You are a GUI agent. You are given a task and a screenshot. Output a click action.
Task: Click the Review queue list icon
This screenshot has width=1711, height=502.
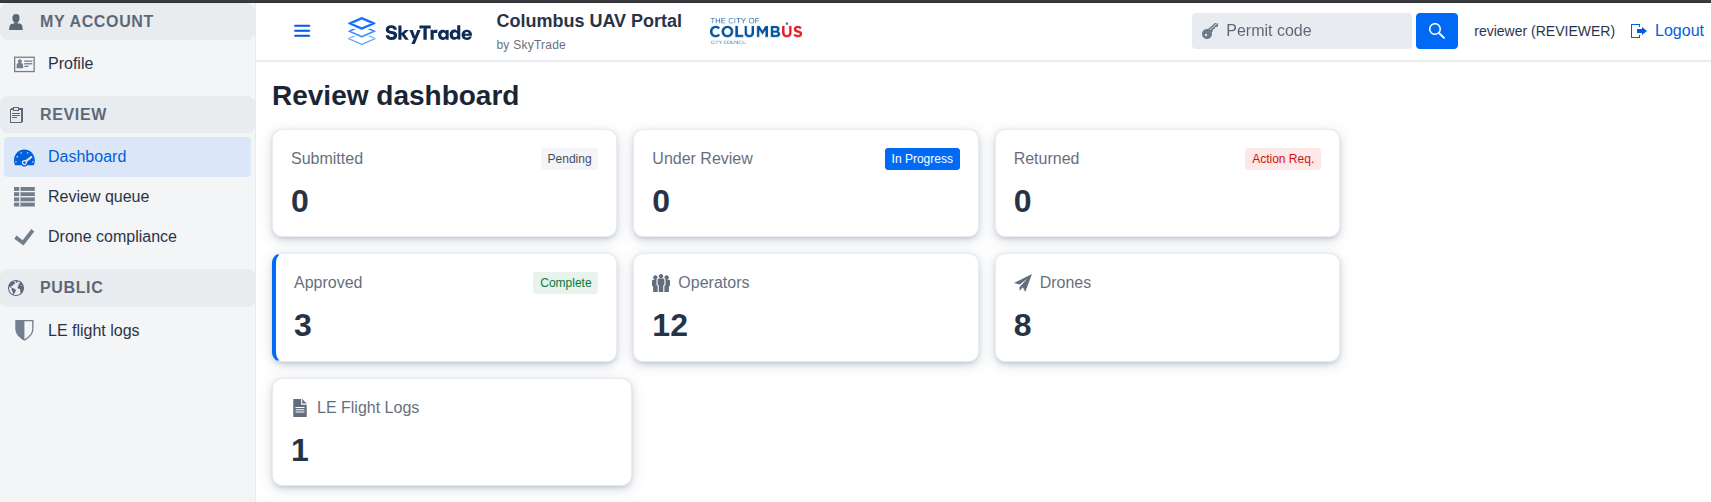pyautogui.click(x=24, y=197)
